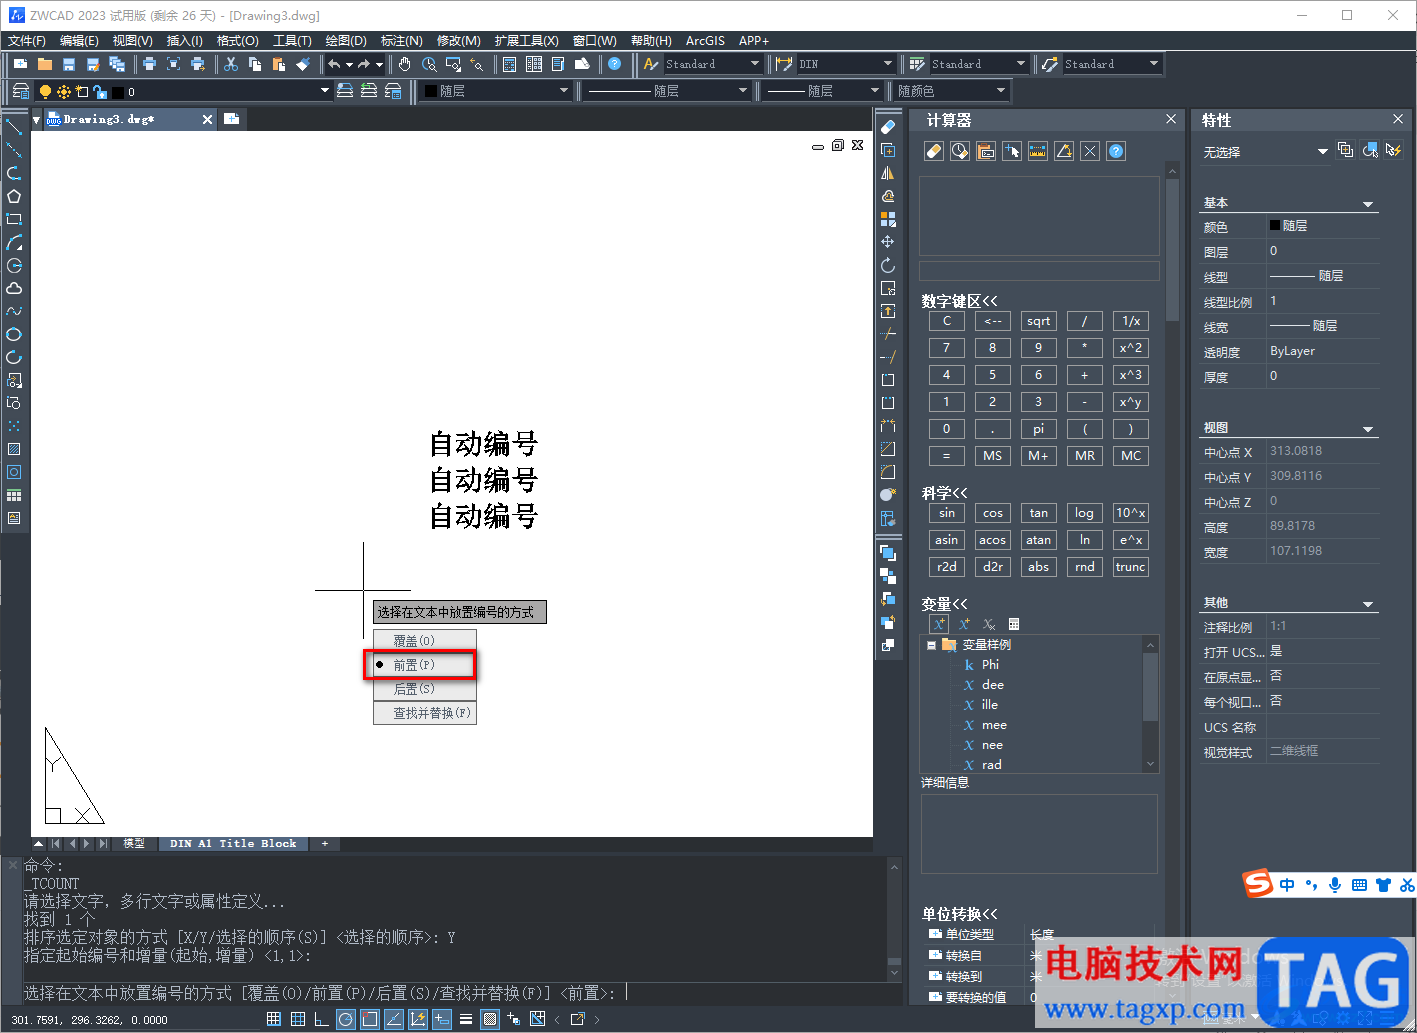Click the Undo arrow icon
This screenshot has height=1033, width=1417.
point(334,64)
